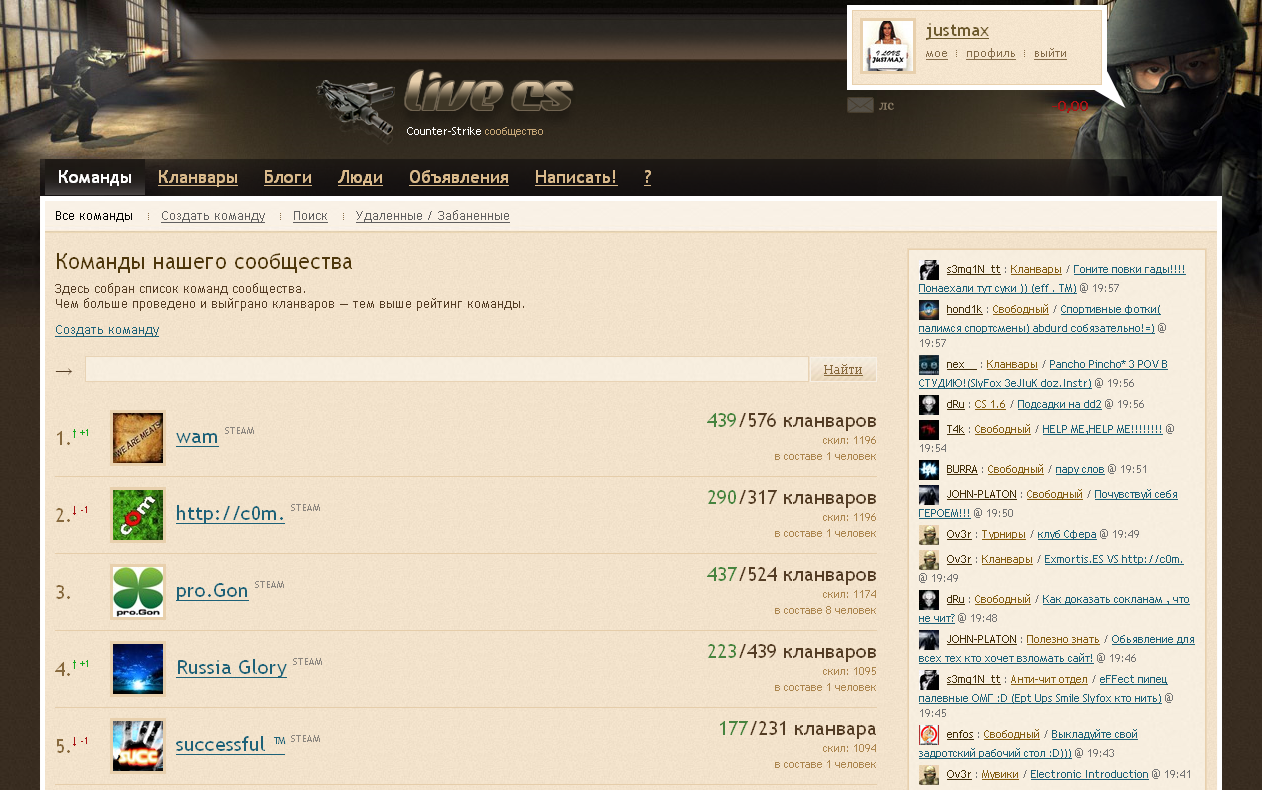Open Подсадки на dd2 post link
This screenshot has width=1262, height=790.
[1059, 405]
